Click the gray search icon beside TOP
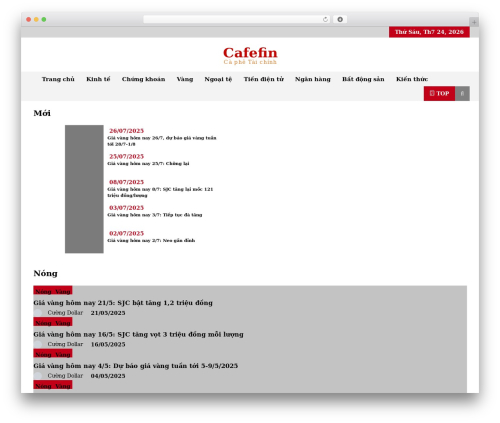 [x=462, y=93]
